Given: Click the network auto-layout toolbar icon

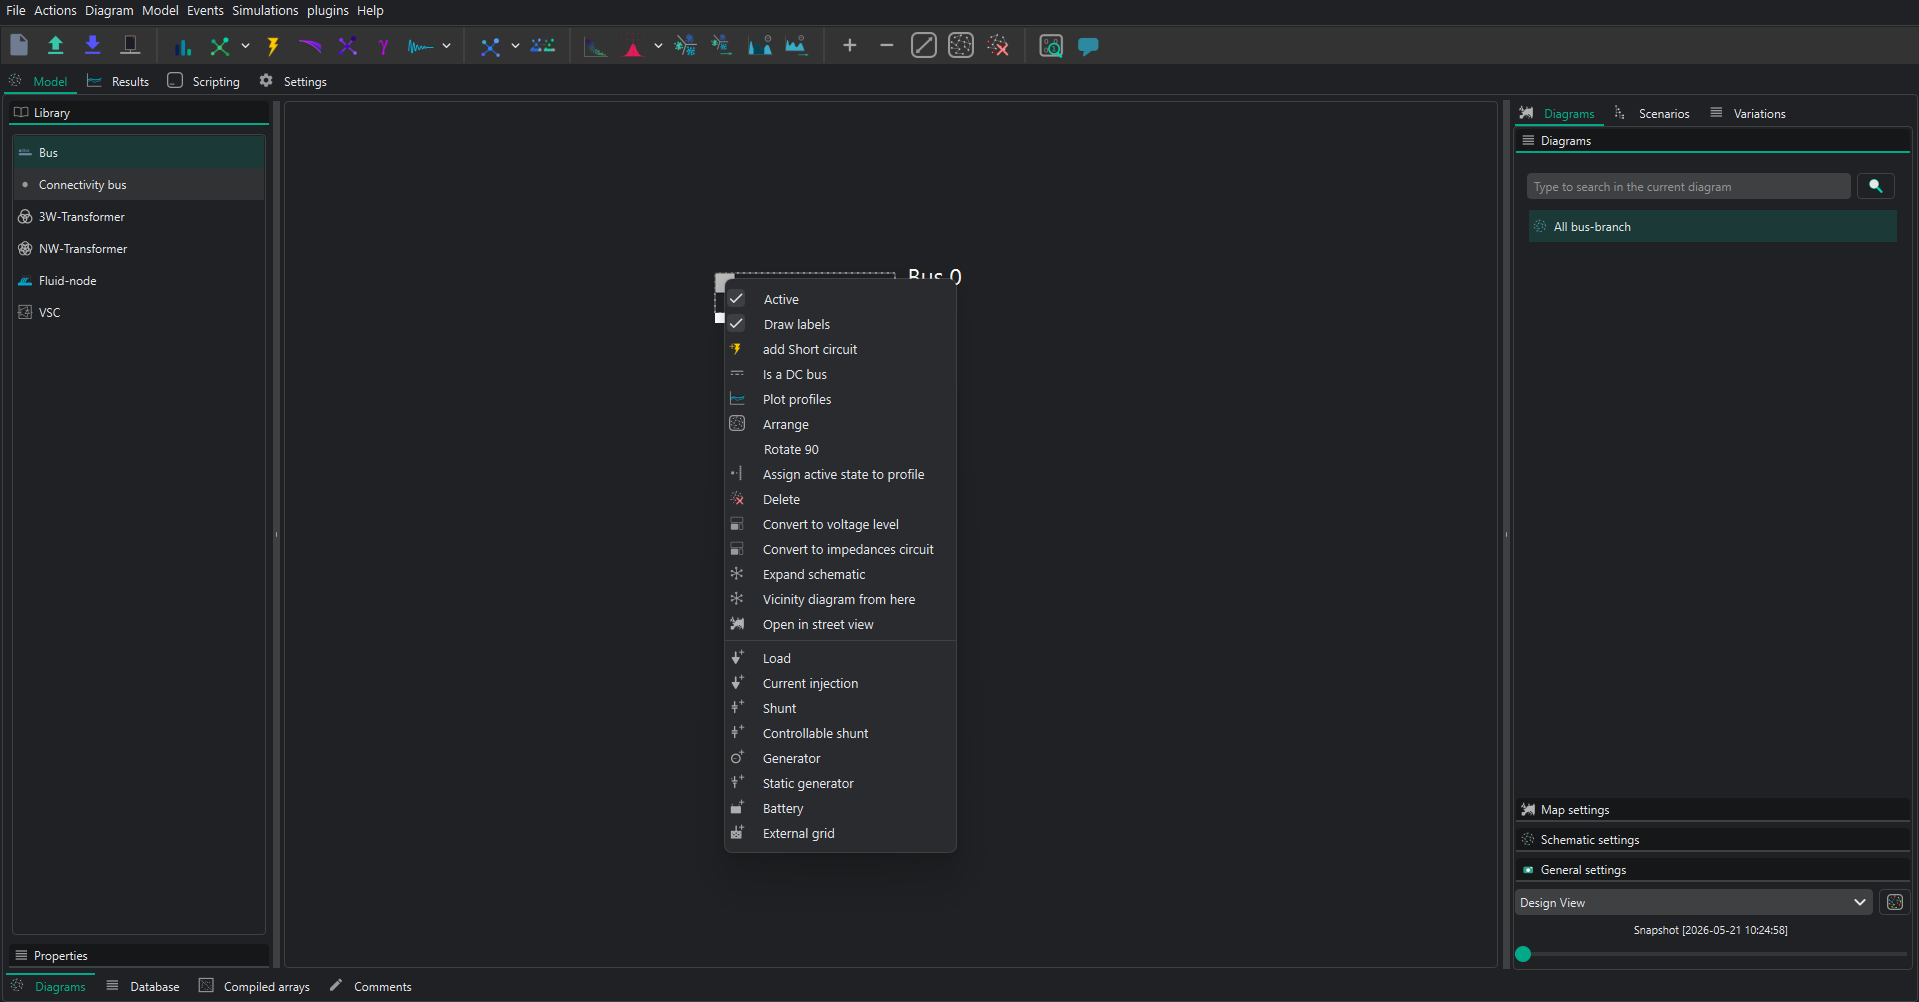Looking at the screenshot, I should (x=961, y=45).
